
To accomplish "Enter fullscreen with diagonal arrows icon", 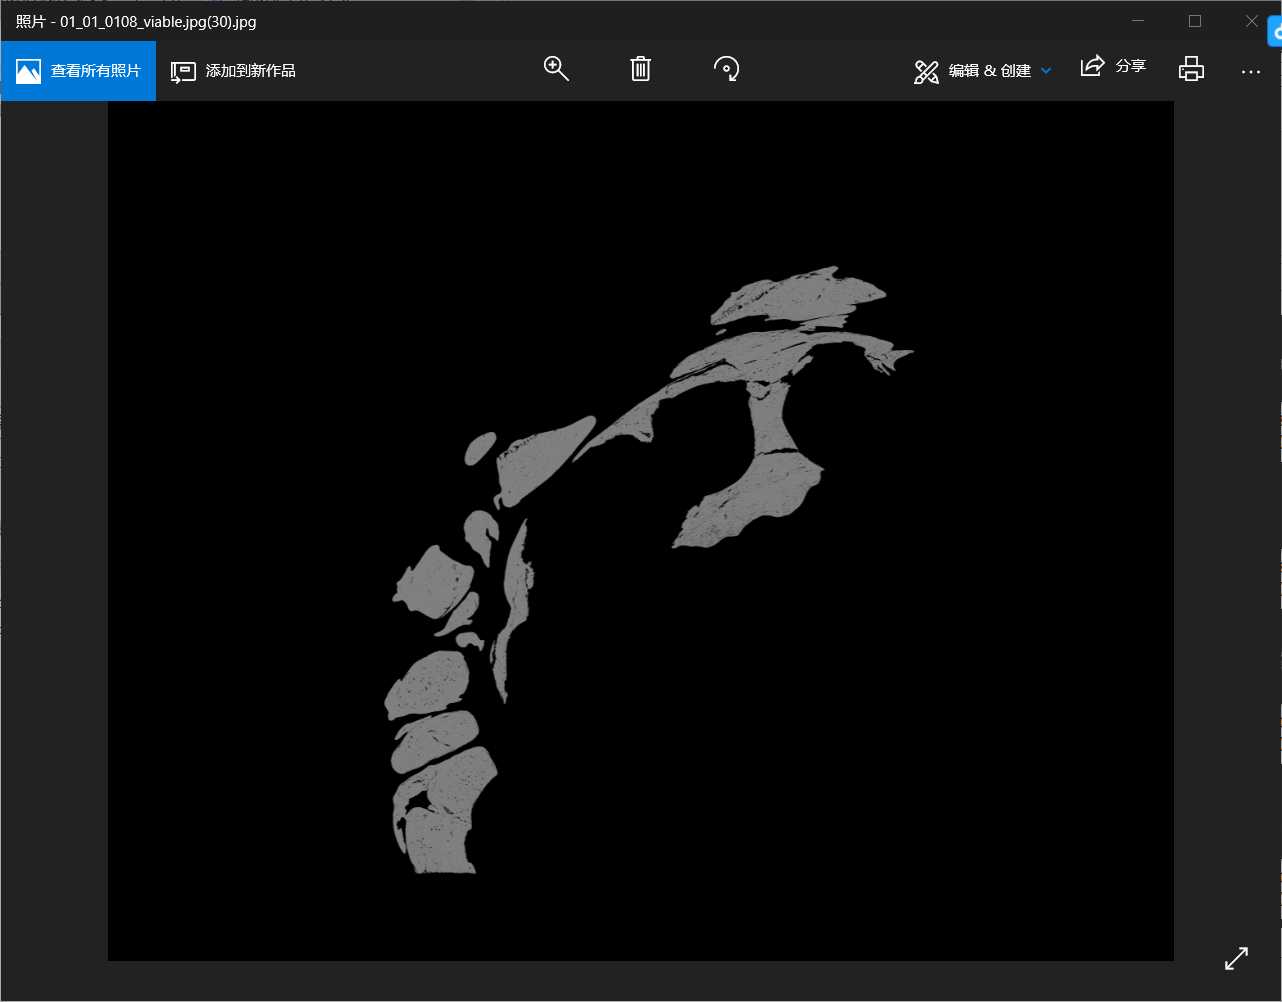I will click(x=1237, y=958).
